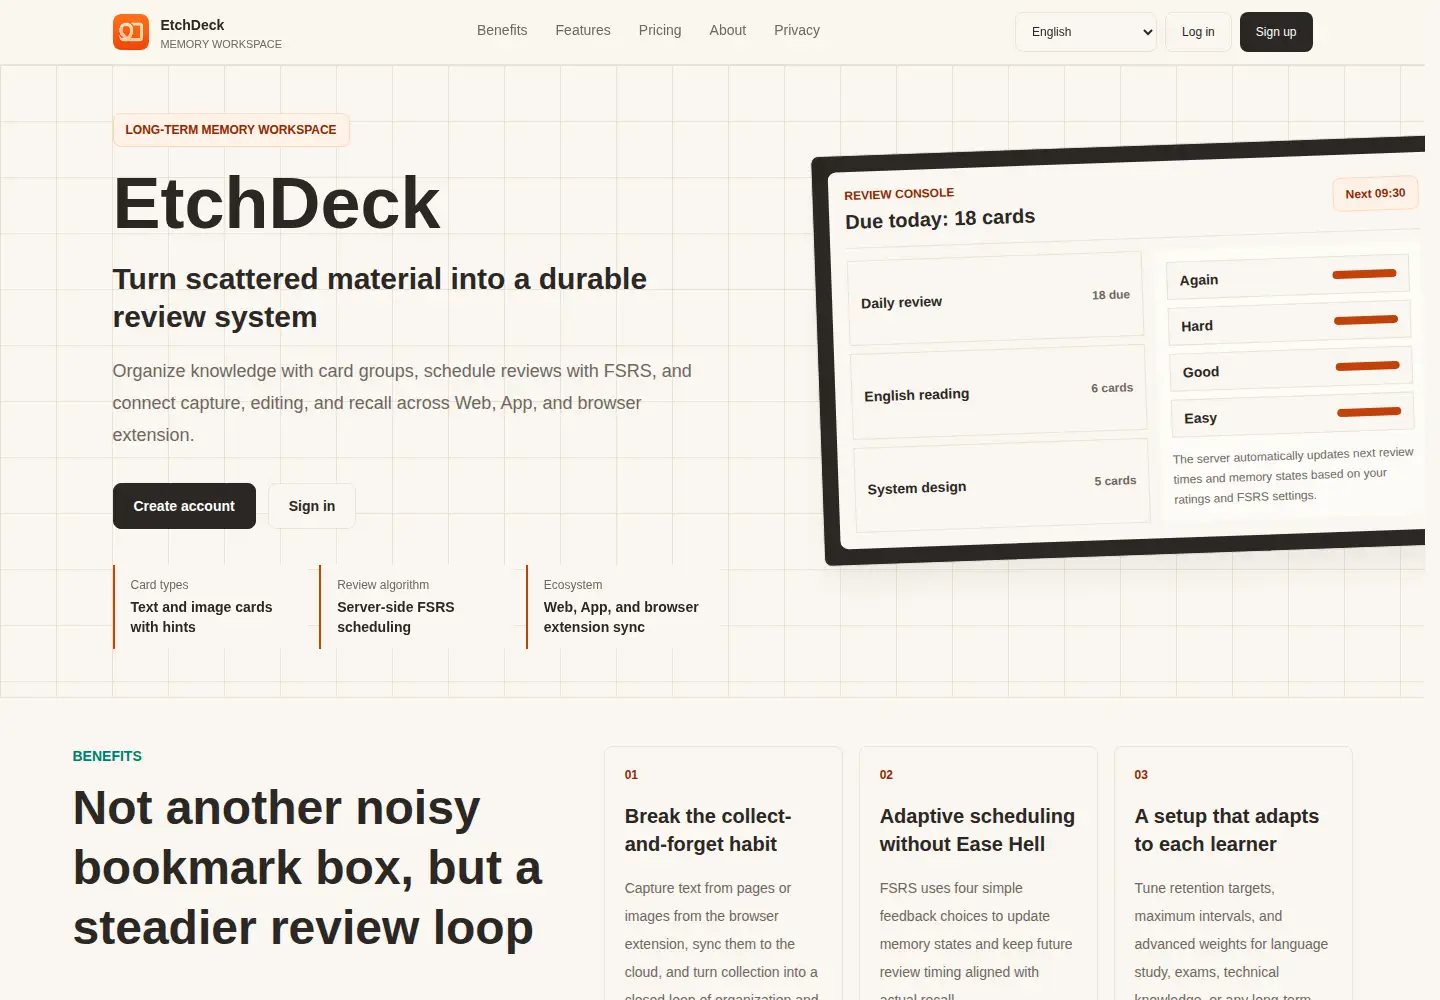Click the 03 card number
Screen dimensions: 1440x1000
(1141, 775)
